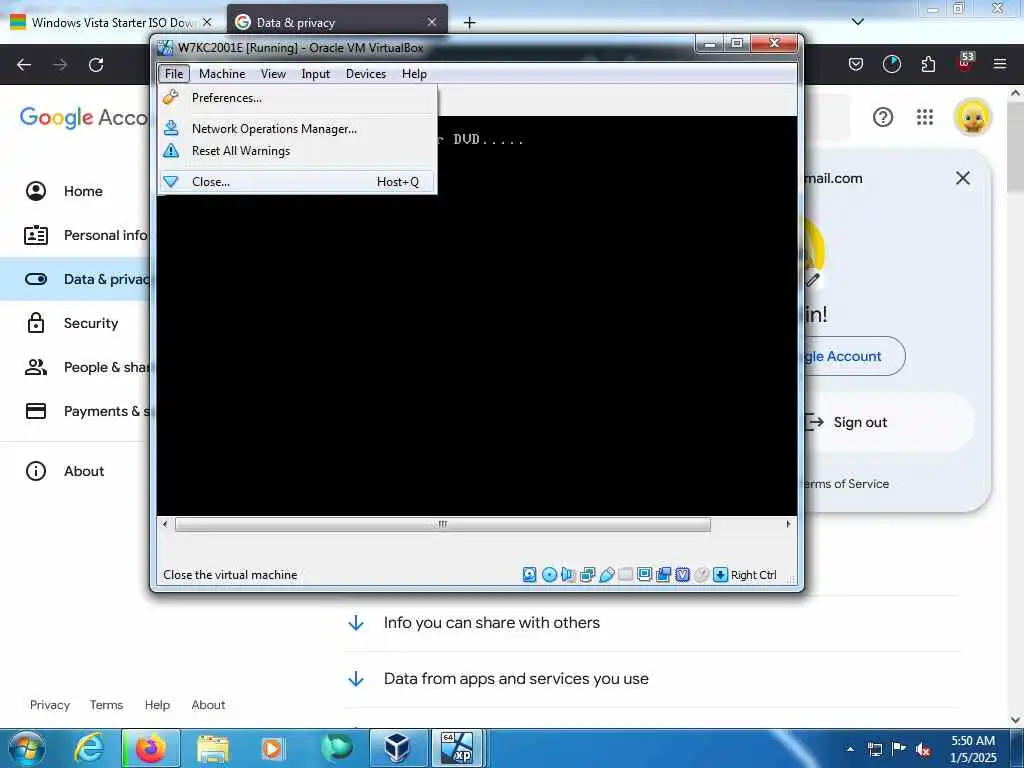The width and height of the screenshot is (1024, 768).
Task: Launch Internet Explorer from taskbar
Action: (x=89, y=748)
